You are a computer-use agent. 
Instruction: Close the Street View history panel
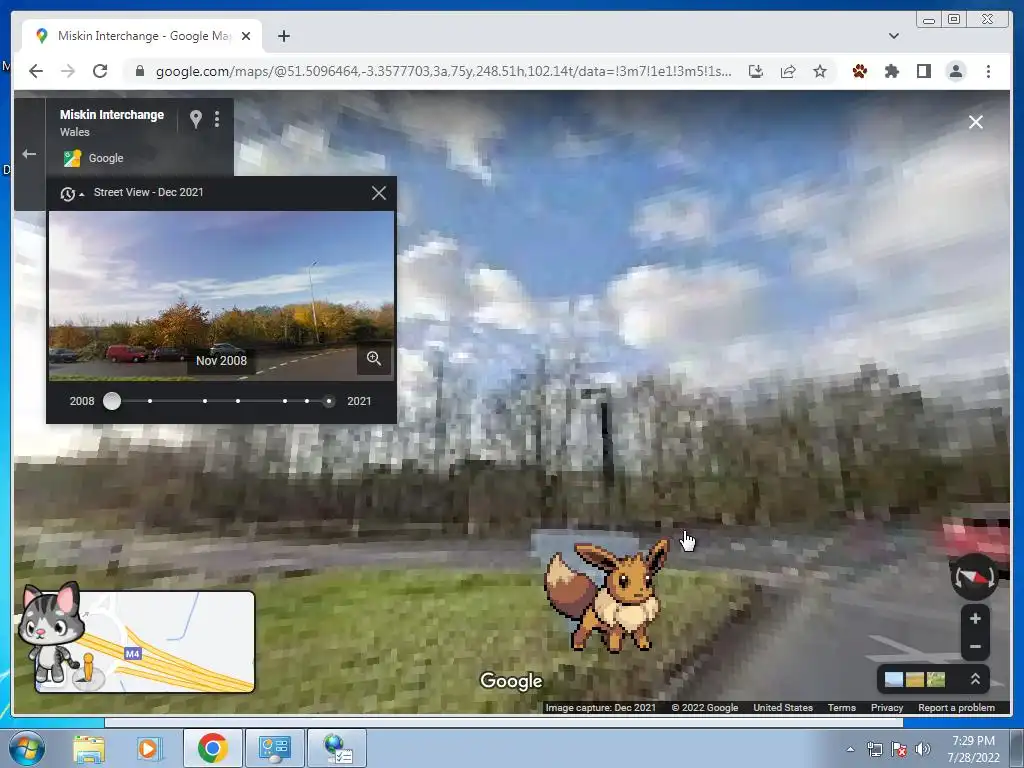pos(379,193)
